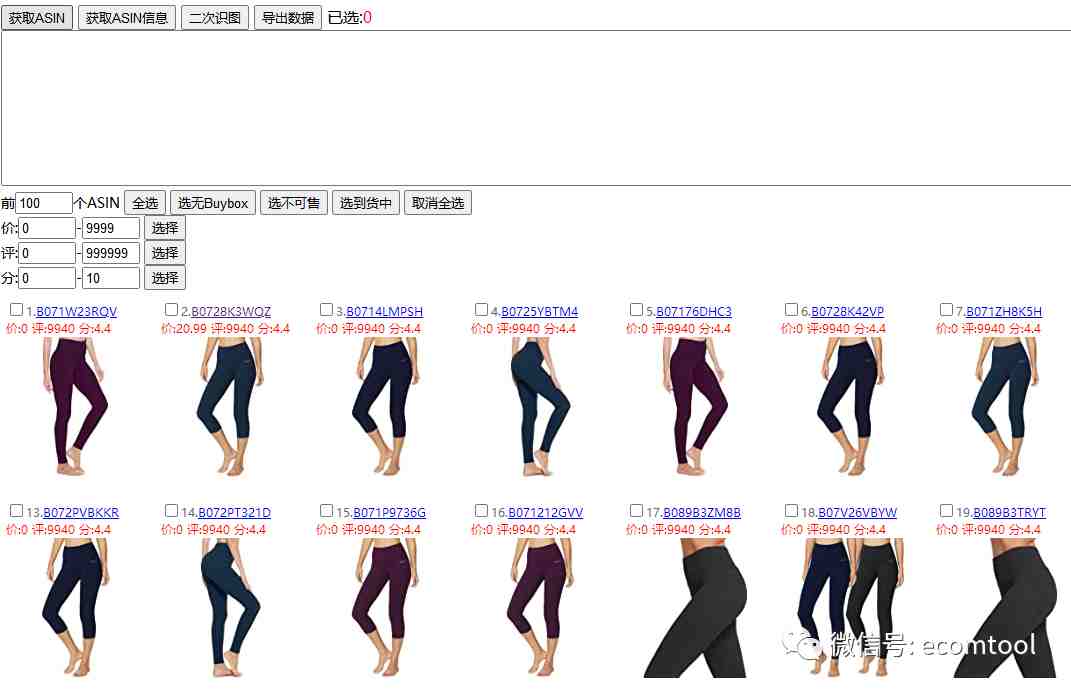Open the B089B3TRYT ASIN link

point(1010,512)
